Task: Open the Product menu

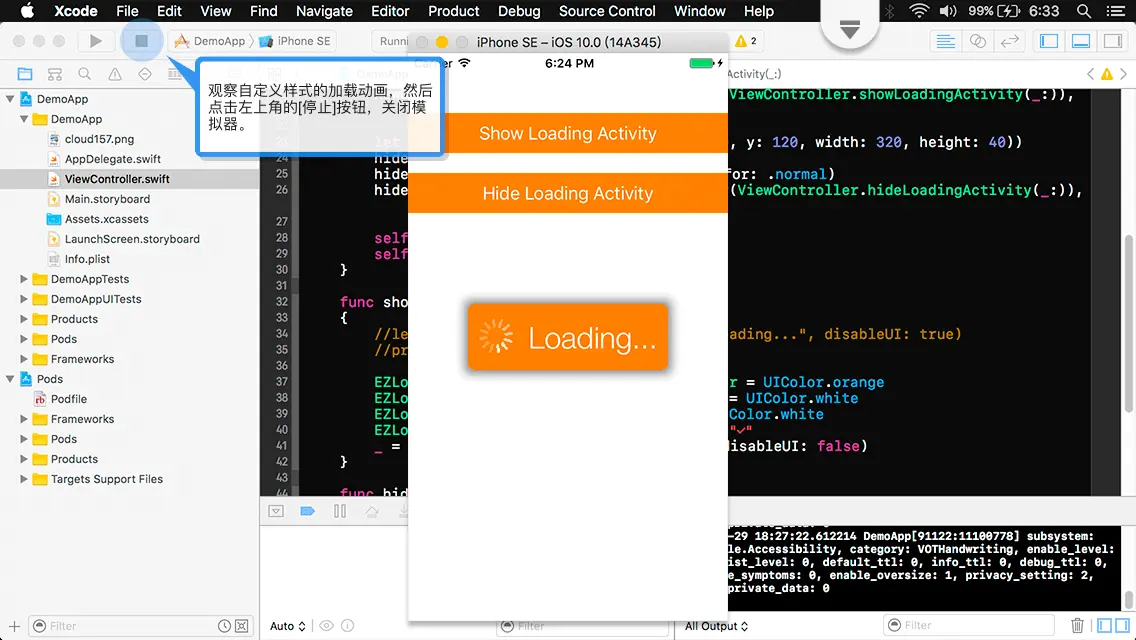Action: point(454,11)
